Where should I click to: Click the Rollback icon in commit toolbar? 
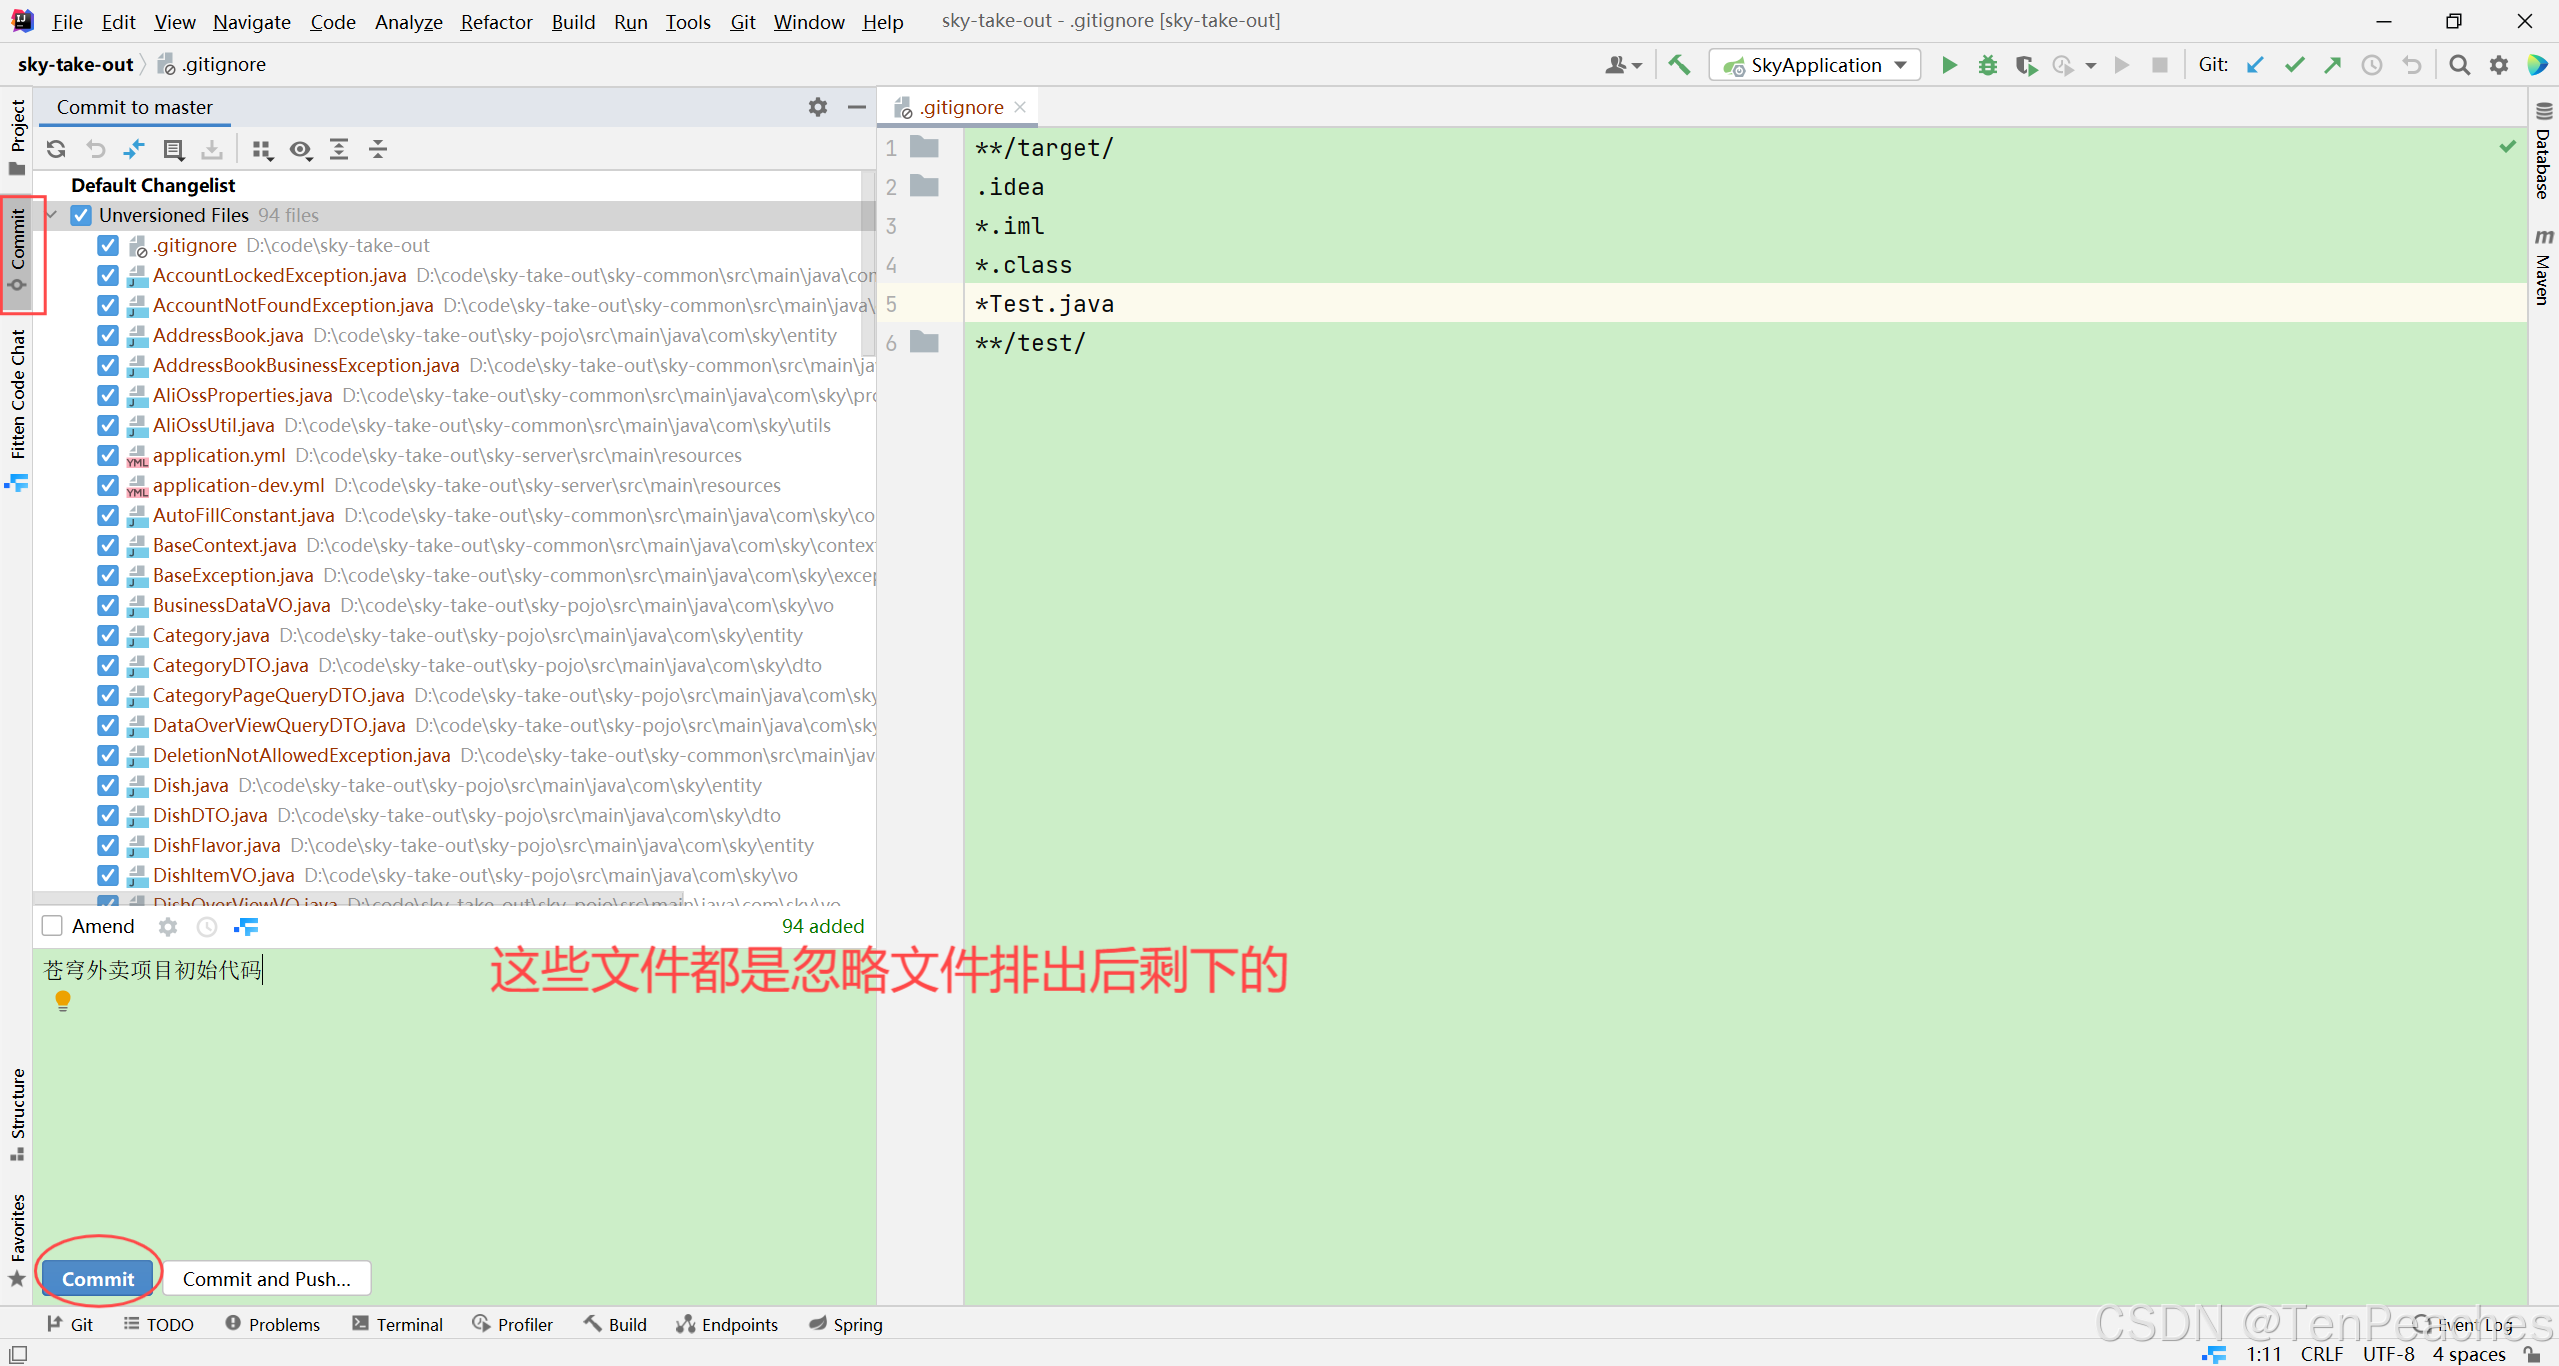click(x=95, y=150)
